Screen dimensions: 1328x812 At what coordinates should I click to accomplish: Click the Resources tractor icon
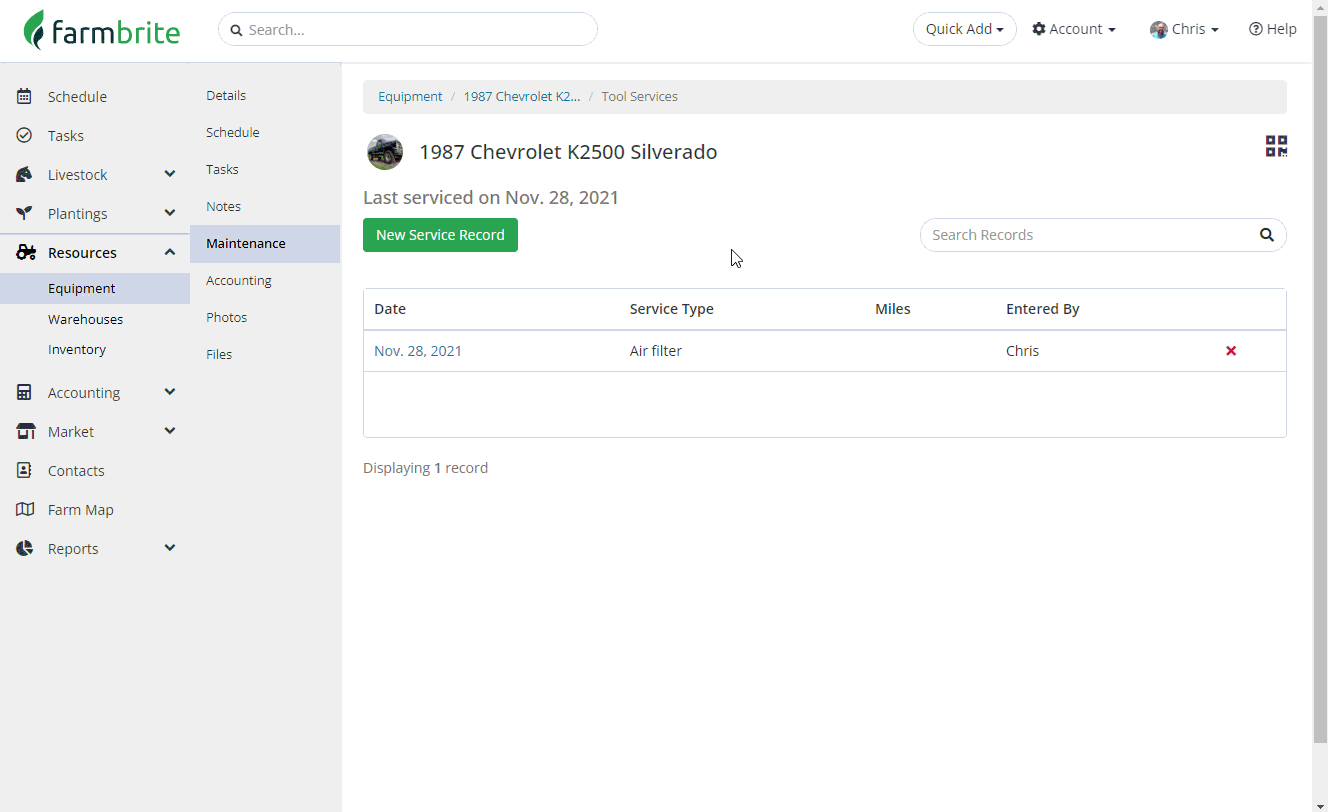tap(26, 253)
